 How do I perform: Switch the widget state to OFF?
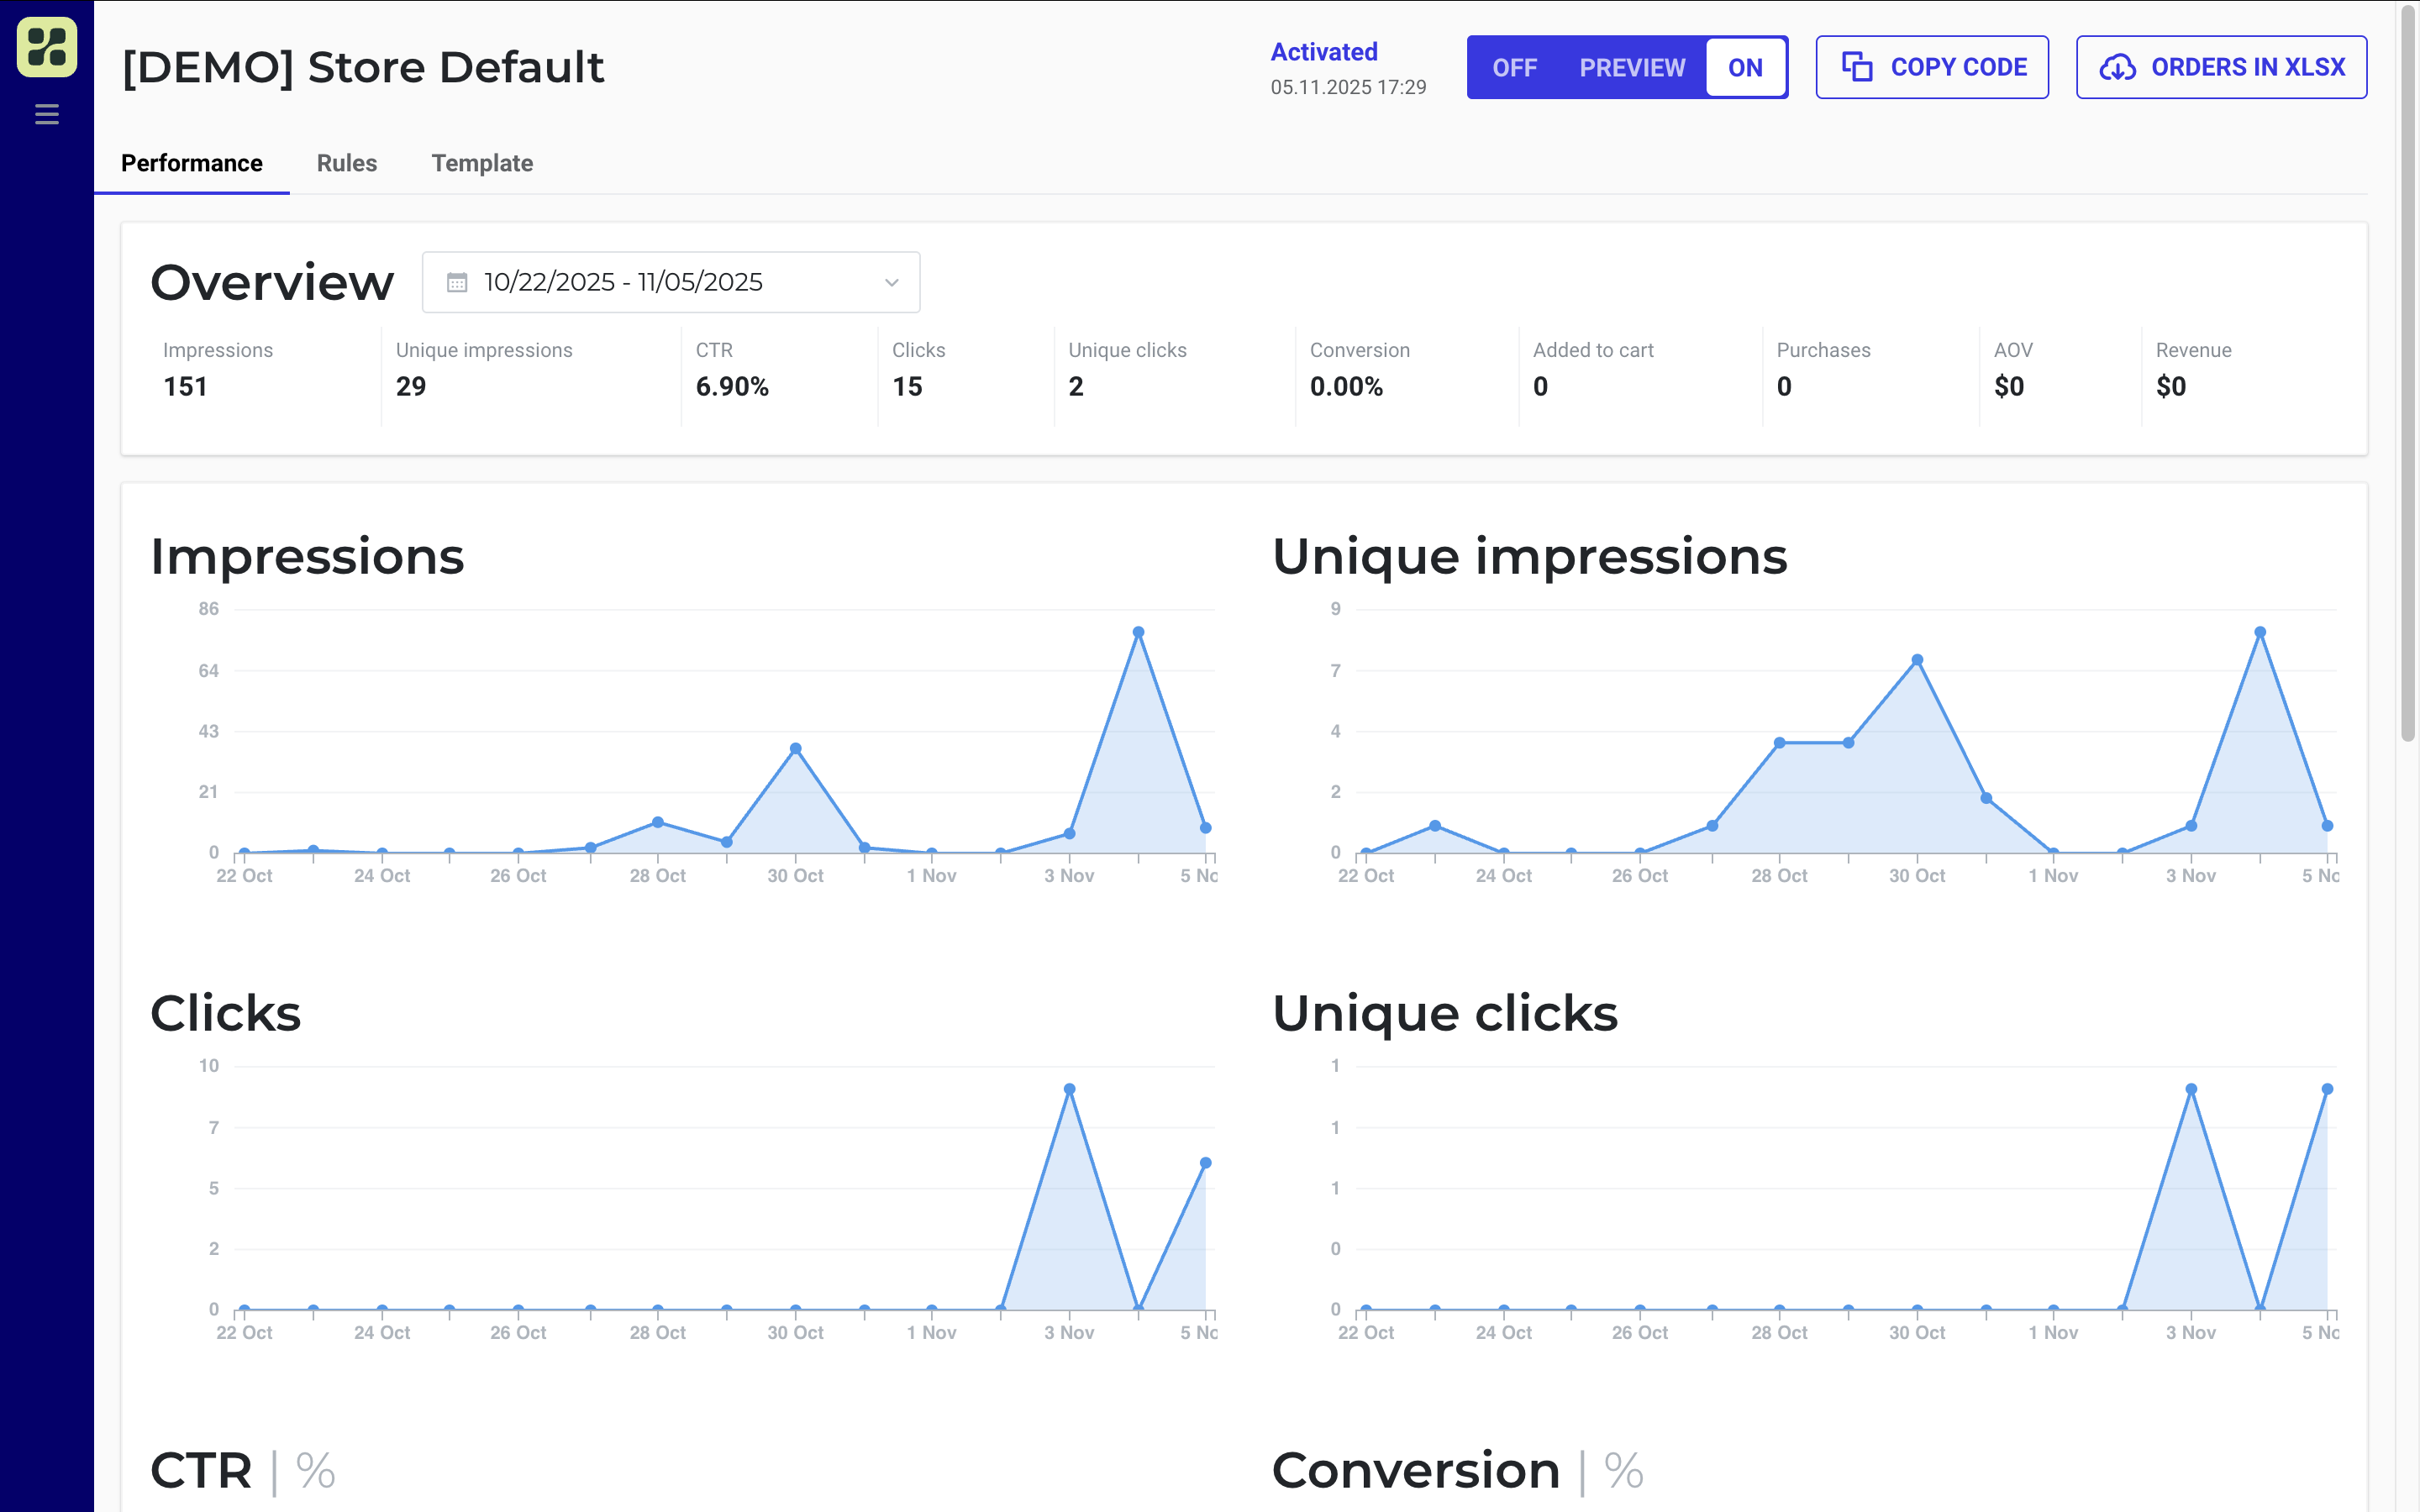(1514, 67)
